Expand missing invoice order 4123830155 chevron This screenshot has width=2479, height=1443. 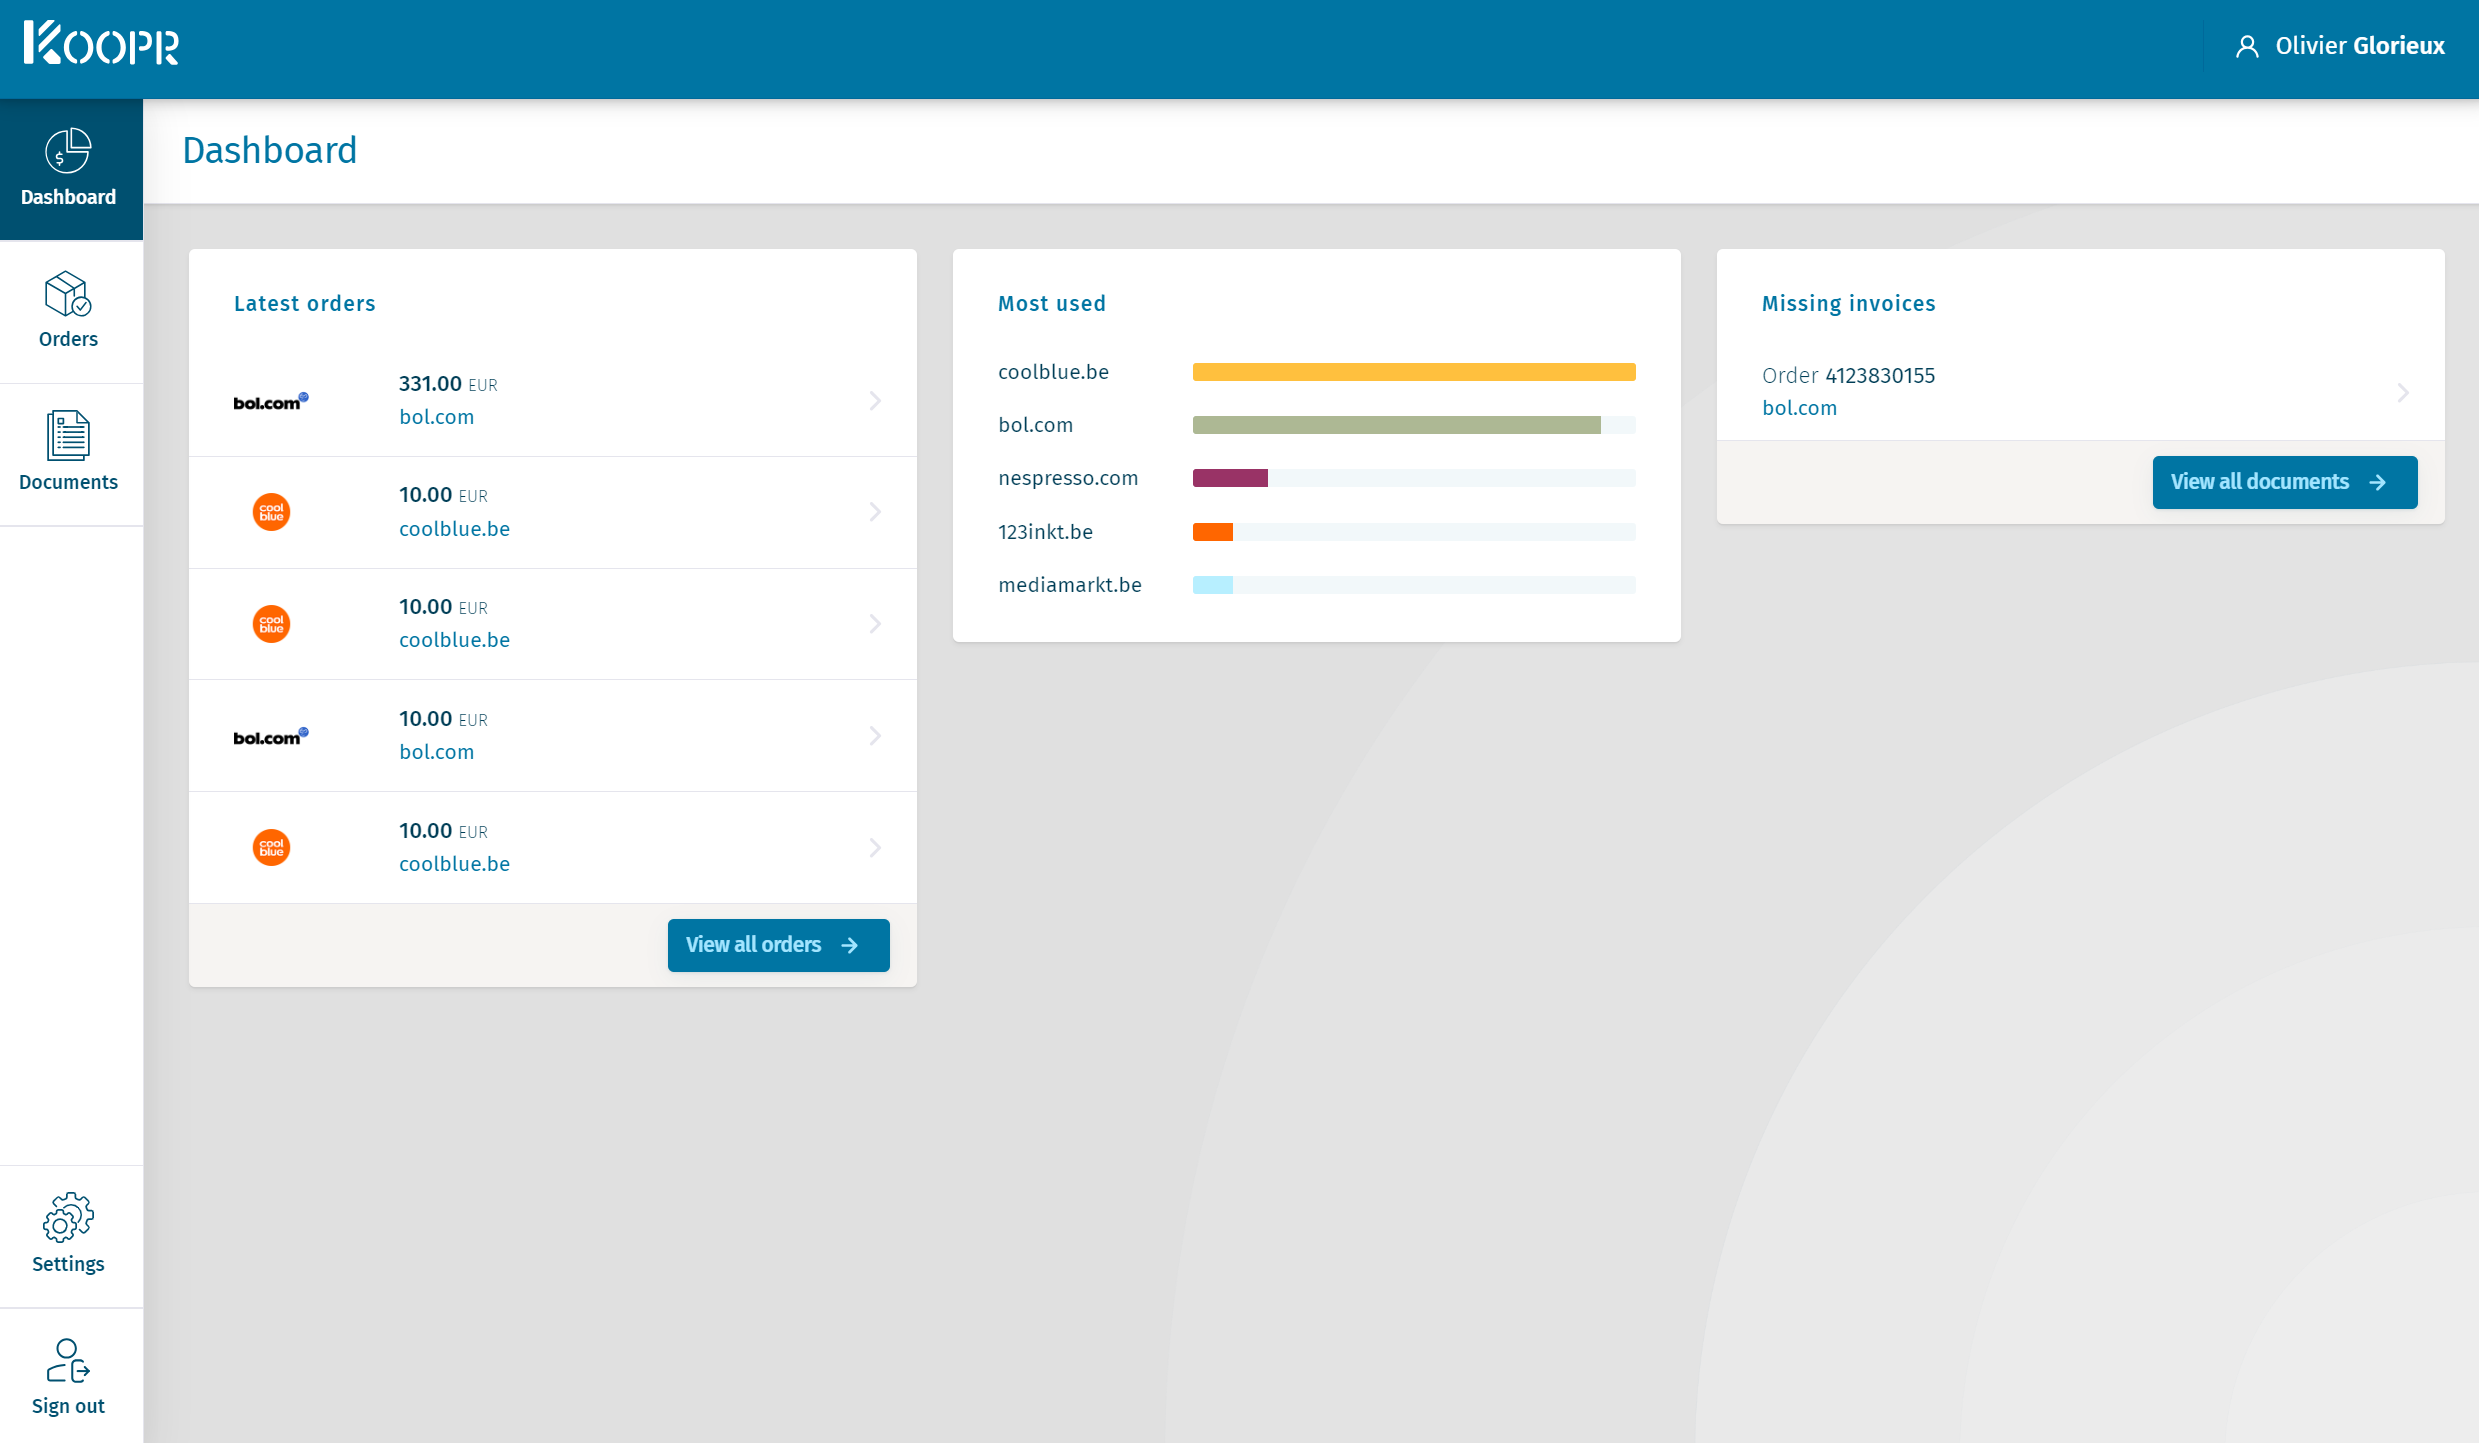coord(2403,393)
